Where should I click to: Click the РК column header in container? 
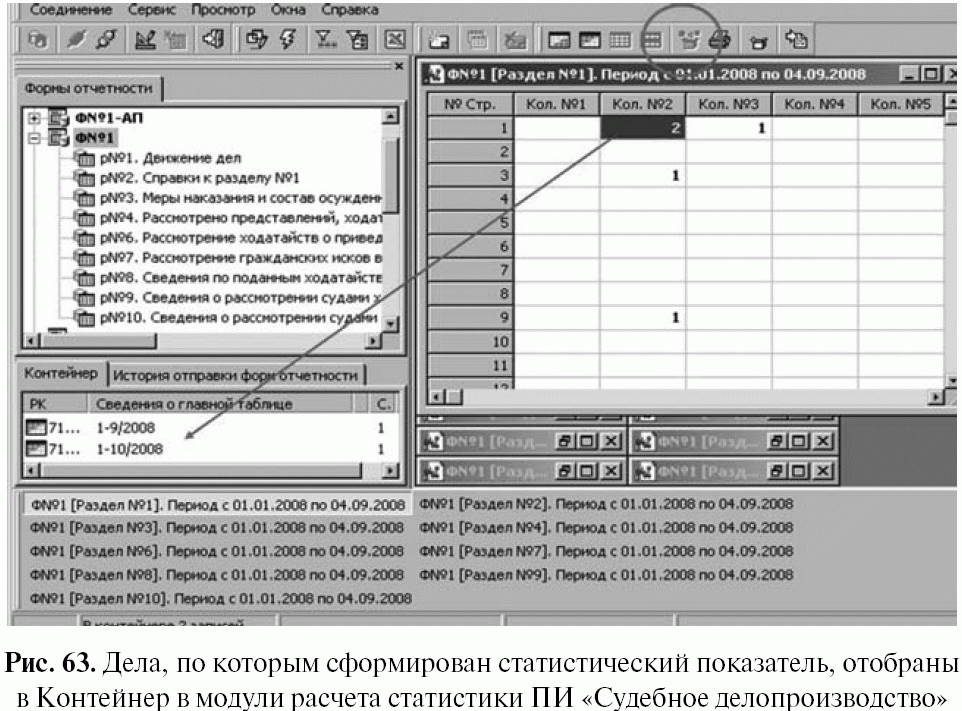55,404
